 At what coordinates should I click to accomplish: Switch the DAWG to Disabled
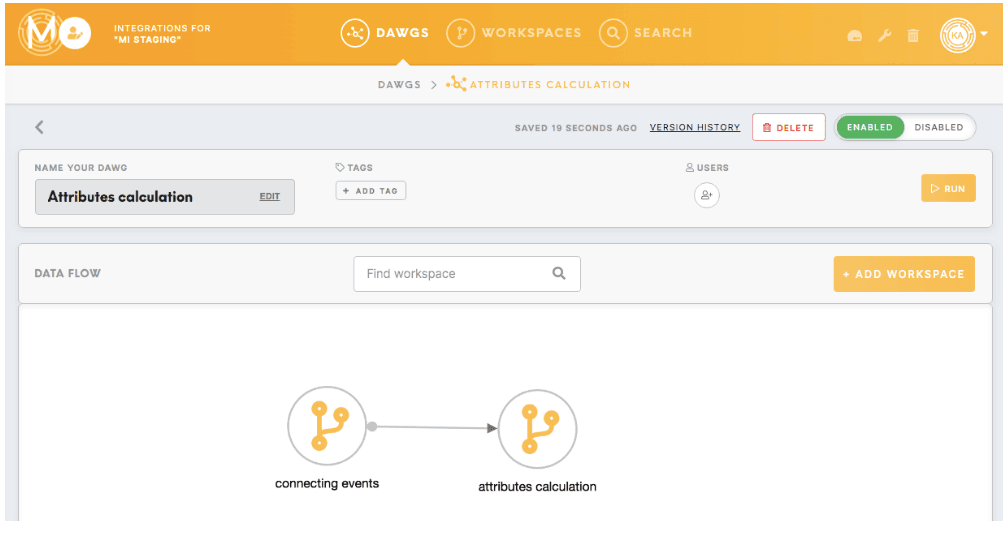click(x=938, y=127)
